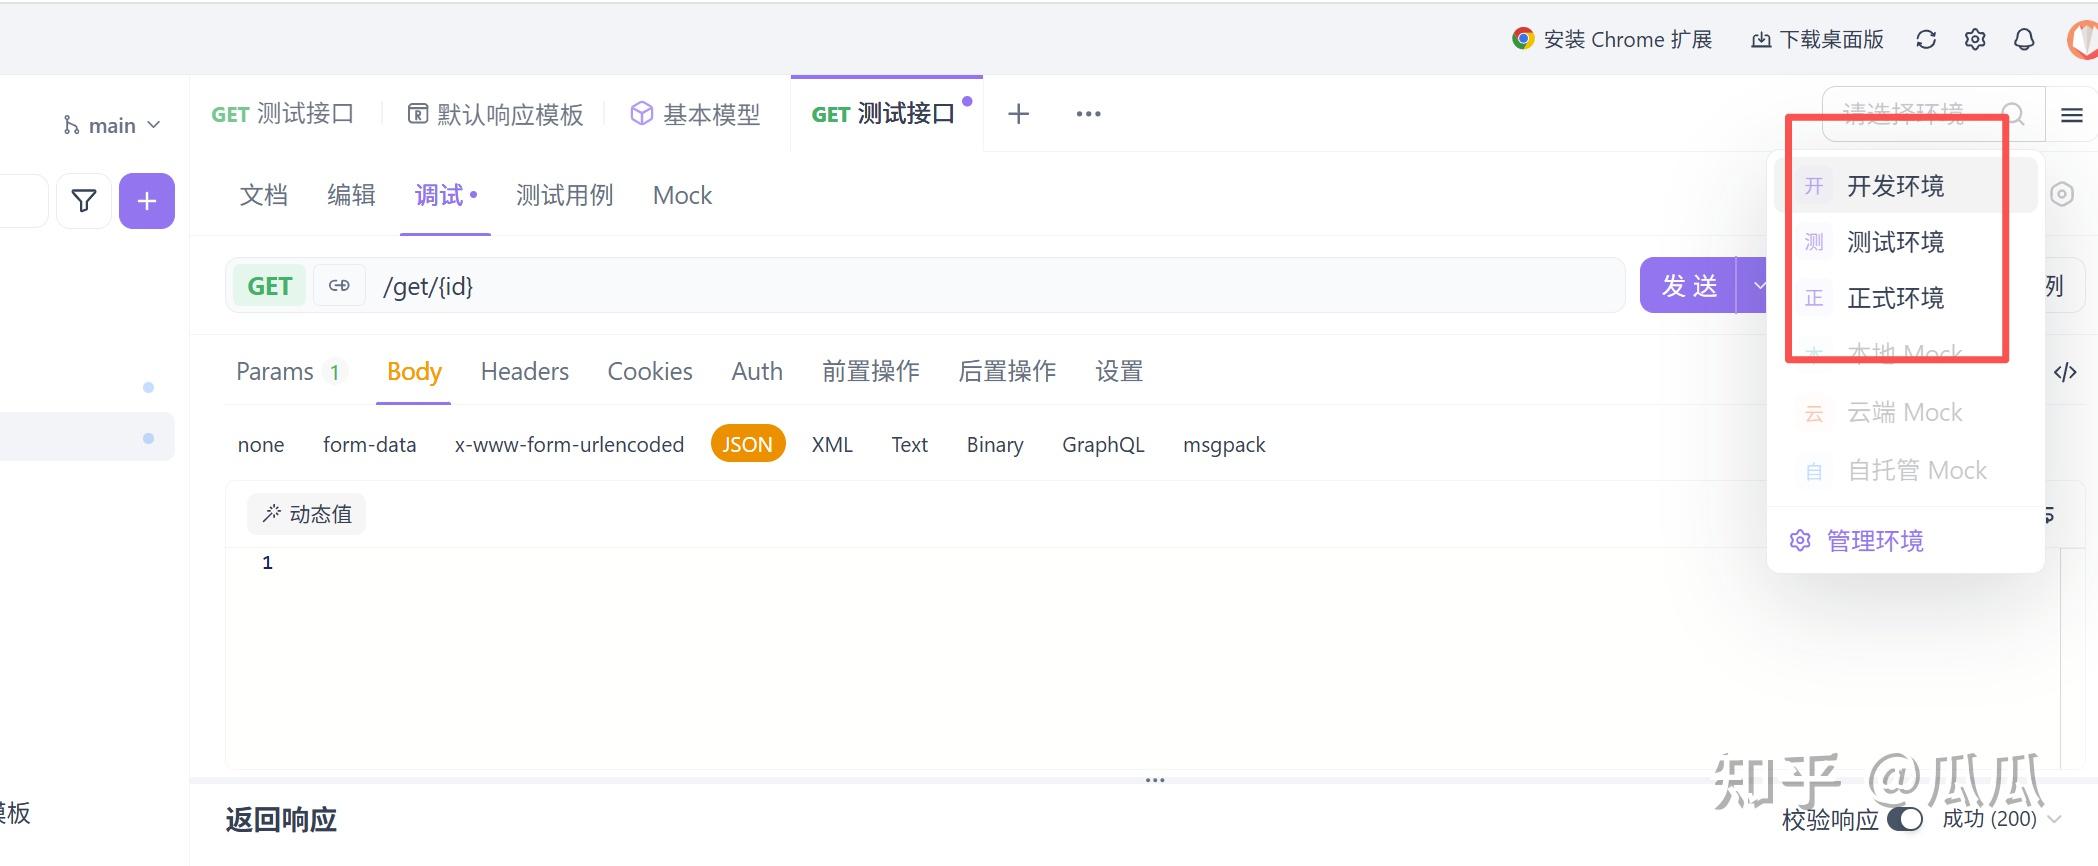The width and height of the screenshot is (2098, 866).
Task: Open the tab overflow three-dots menu
Action: 1088,114
